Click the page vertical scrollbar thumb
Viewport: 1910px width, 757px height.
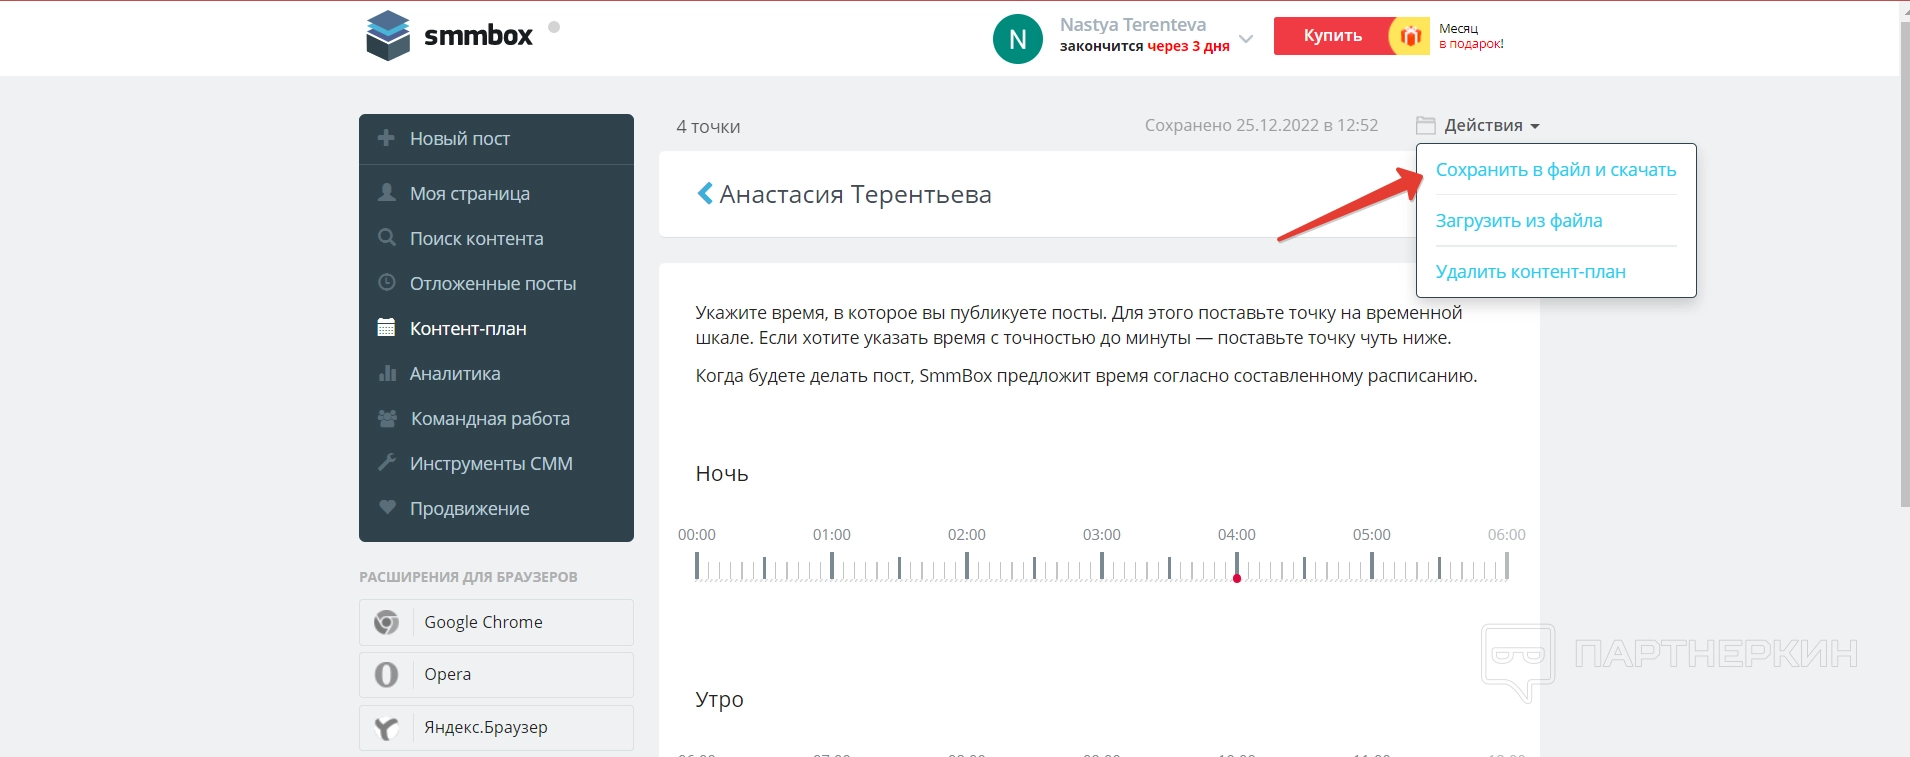pos(1904,263)
